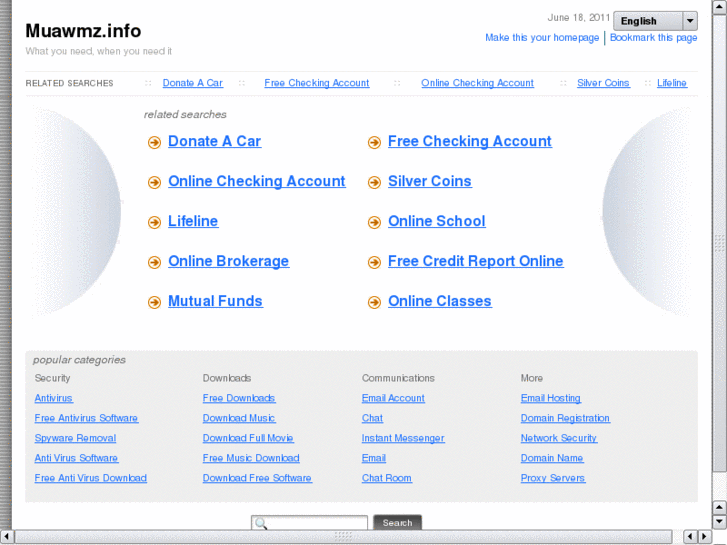
Task: Click the vertical scrollbar up arrow at top
Action: click(719, 6)
